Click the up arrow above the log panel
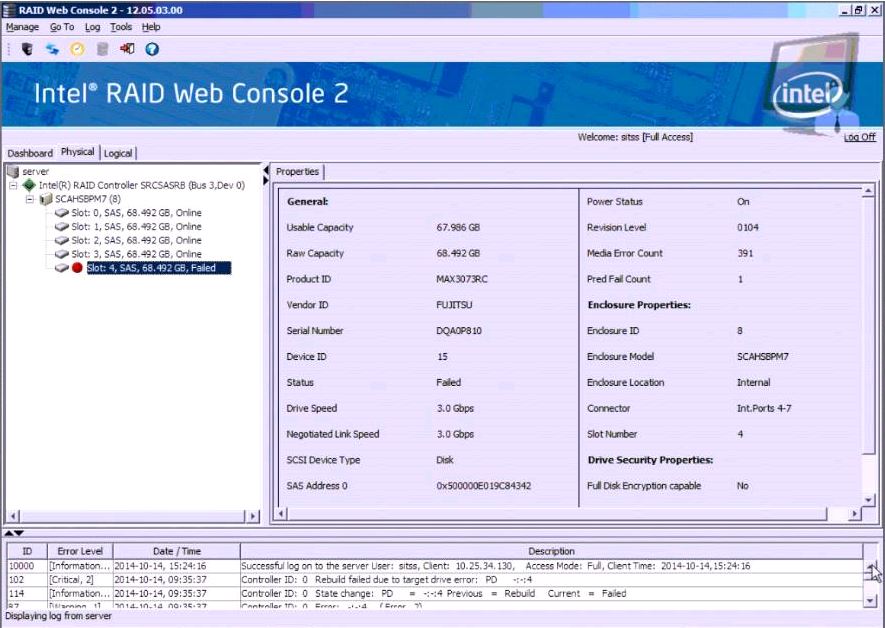 click(x=9, y=533)
